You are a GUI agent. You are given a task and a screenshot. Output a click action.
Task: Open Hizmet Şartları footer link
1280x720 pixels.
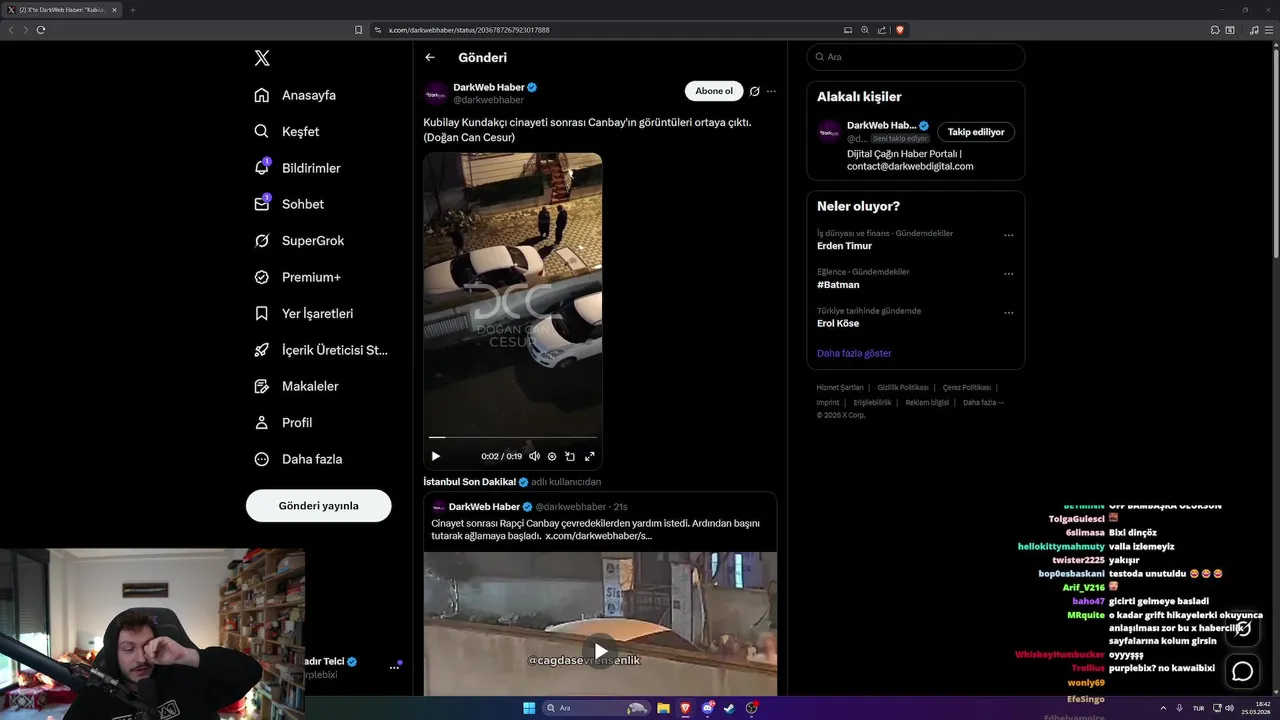(840, 387)
